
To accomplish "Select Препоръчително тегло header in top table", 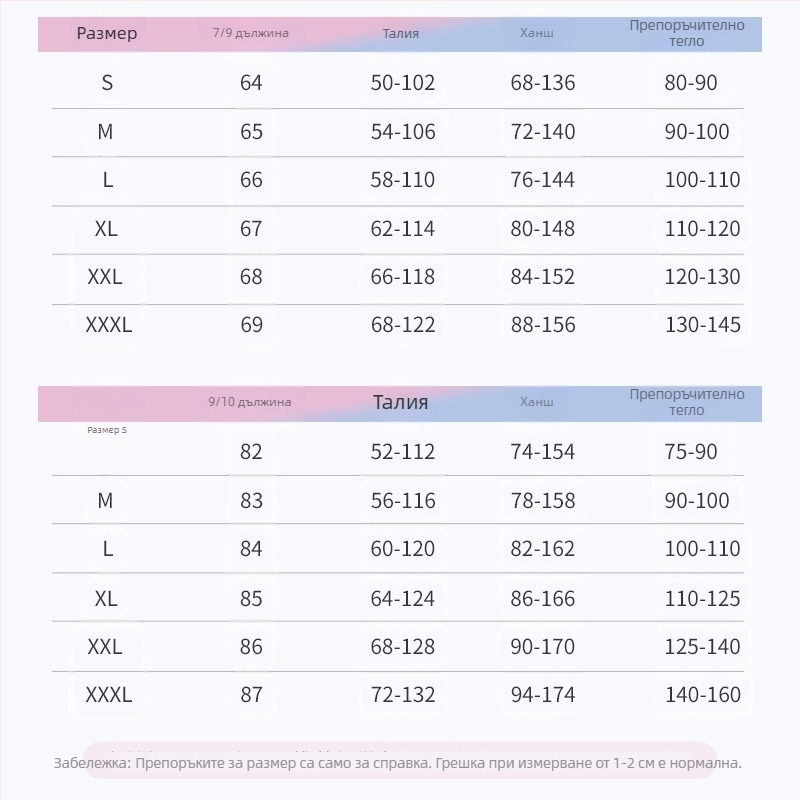I will click(x=687, y=33).
